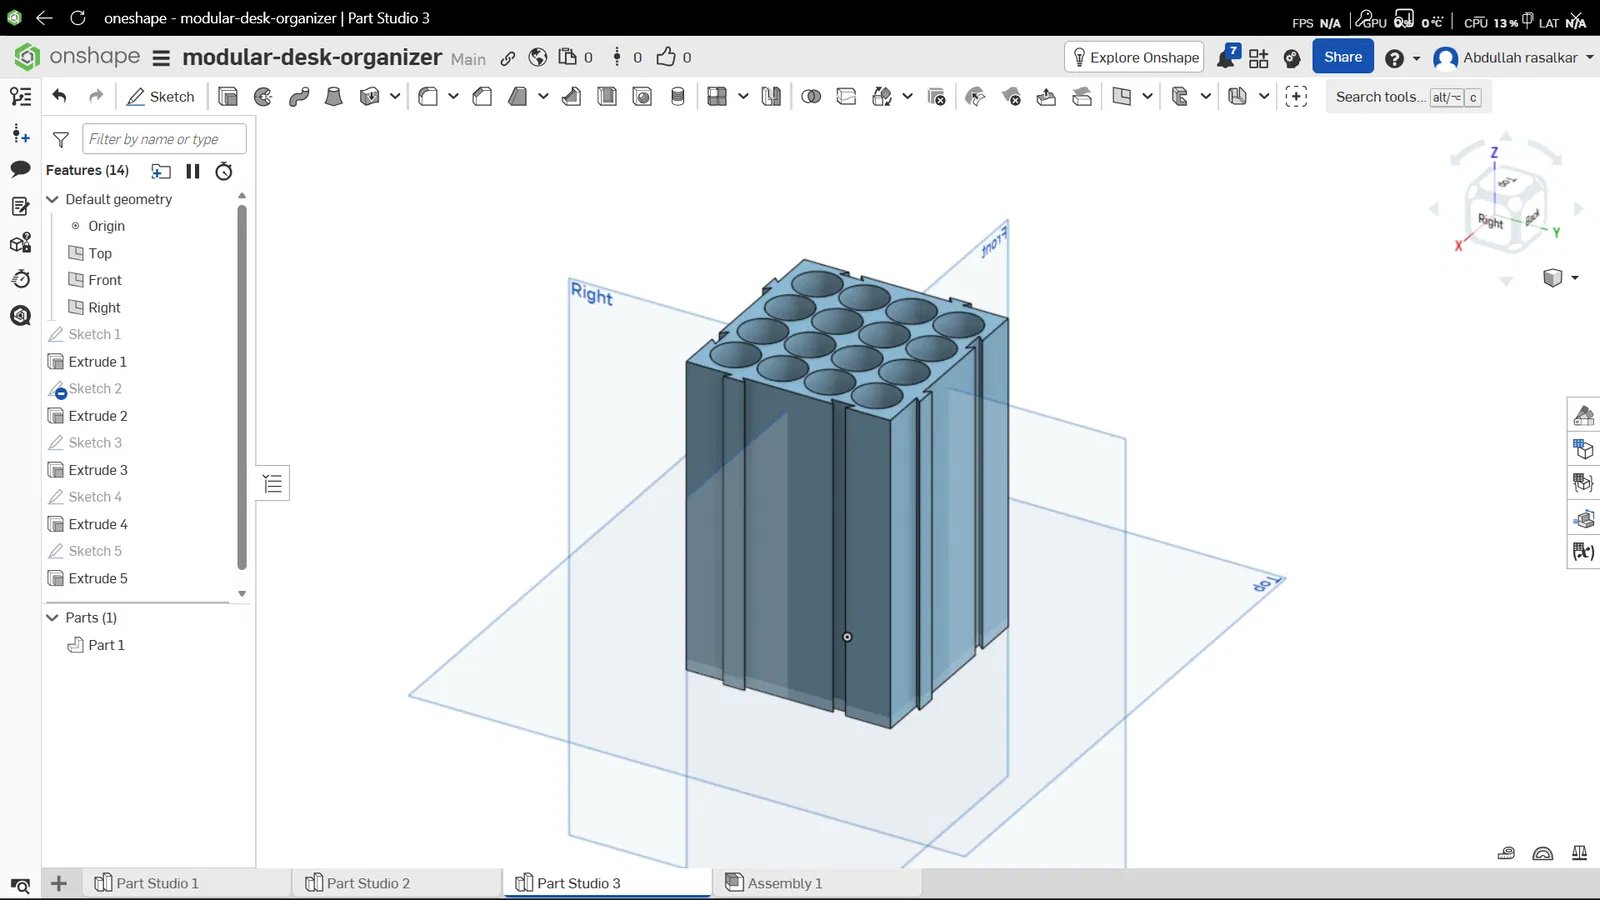Select the Delete face tool
The image size is (1600, 900).
pos(1011,97)
